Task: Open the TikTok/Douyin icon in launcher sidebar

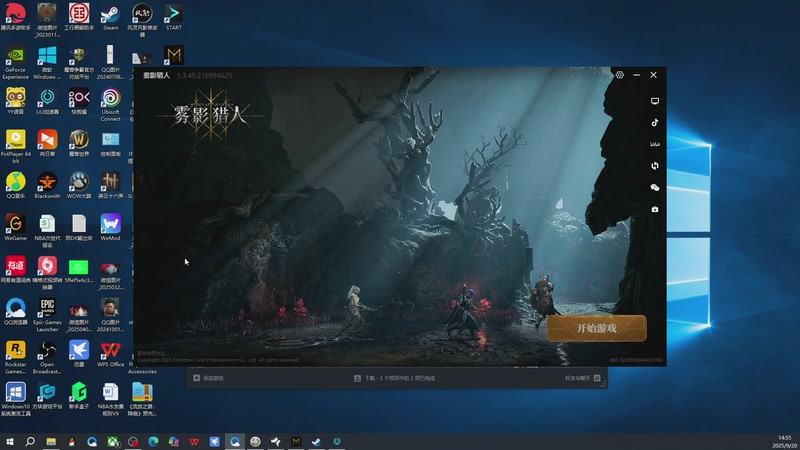Action: click(655, 122)
